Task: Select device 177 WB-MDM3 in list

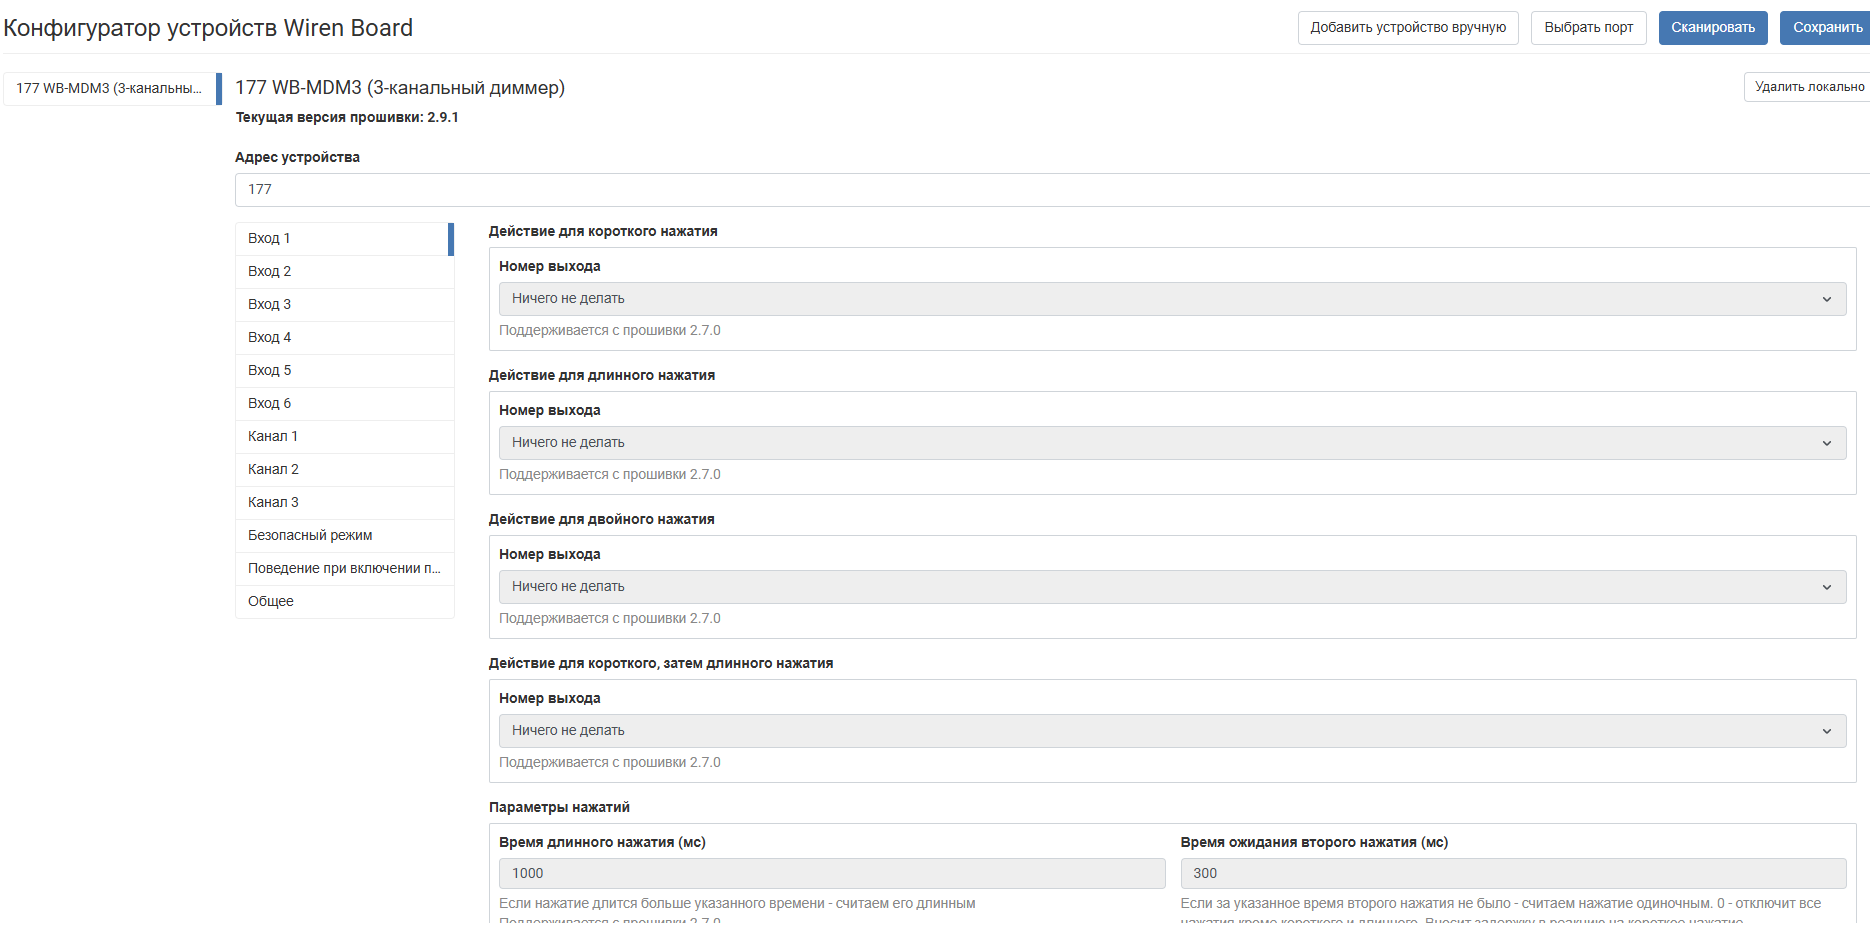Action: tap(110, 89)
